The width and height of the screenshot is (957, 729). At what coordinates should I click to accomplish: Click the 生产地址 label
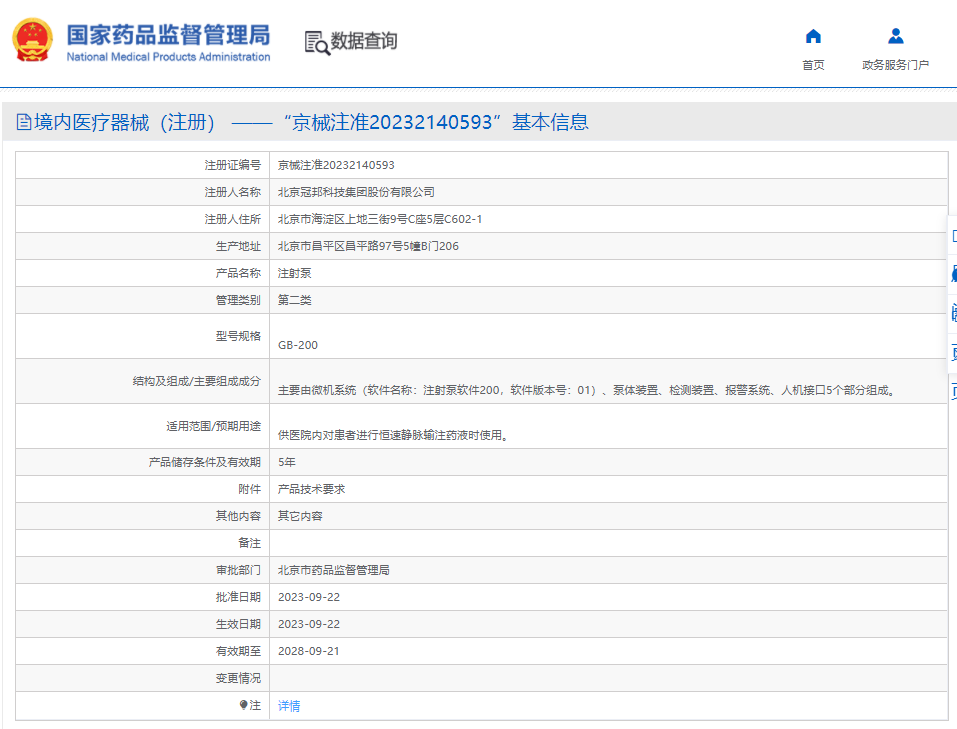(238, 246)
